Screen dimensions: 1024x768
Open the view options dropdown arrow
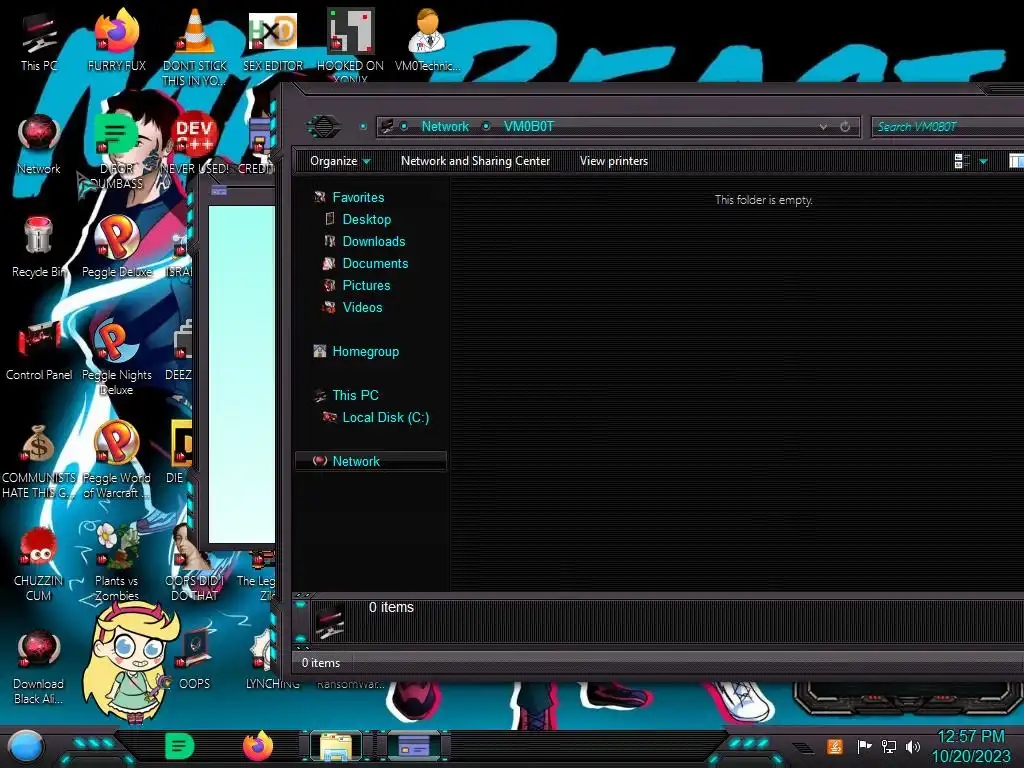(x=984, y=161)
